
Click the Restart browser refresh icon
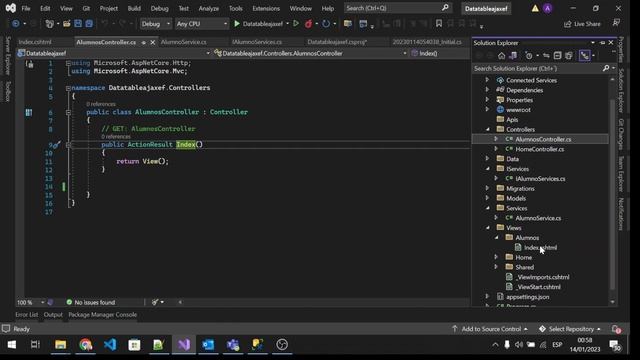[326, 24]
